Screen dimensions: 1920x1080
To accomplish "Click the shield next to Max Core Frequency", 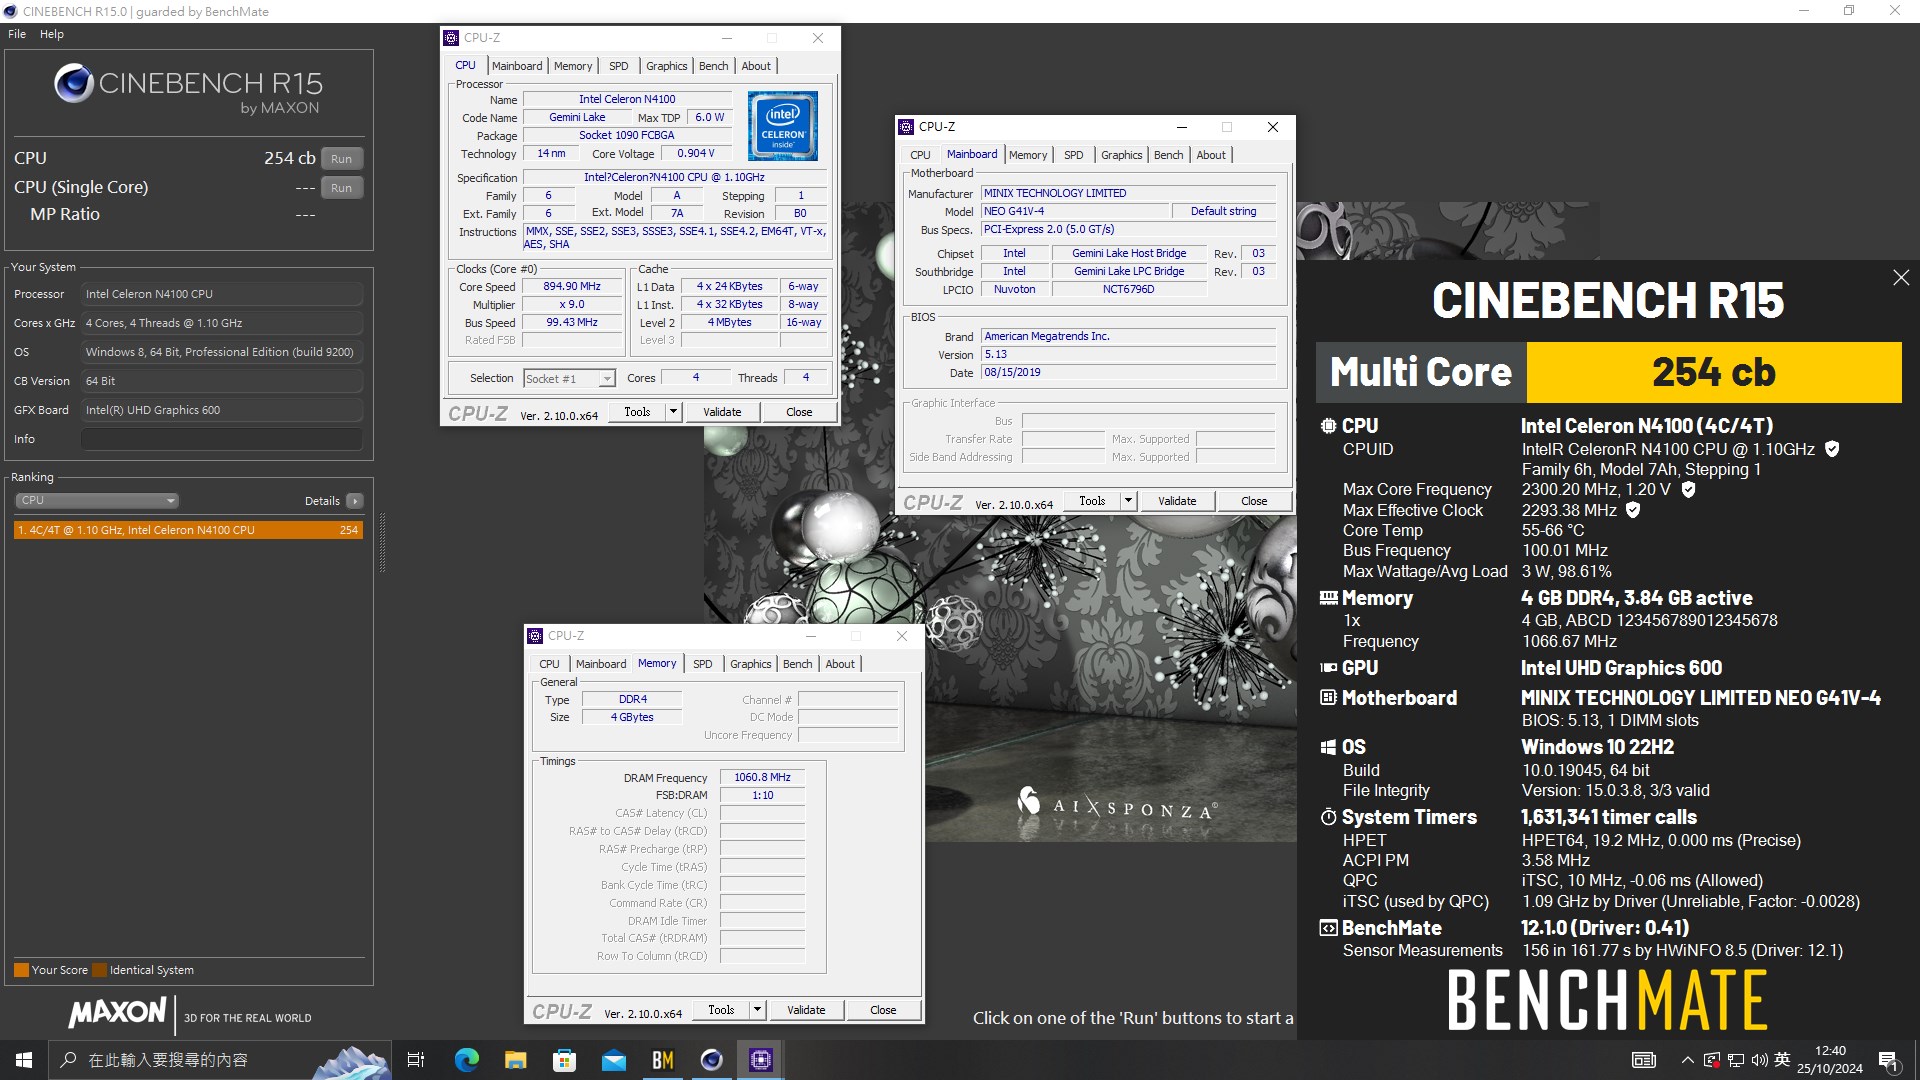I will pos(1689,490).
